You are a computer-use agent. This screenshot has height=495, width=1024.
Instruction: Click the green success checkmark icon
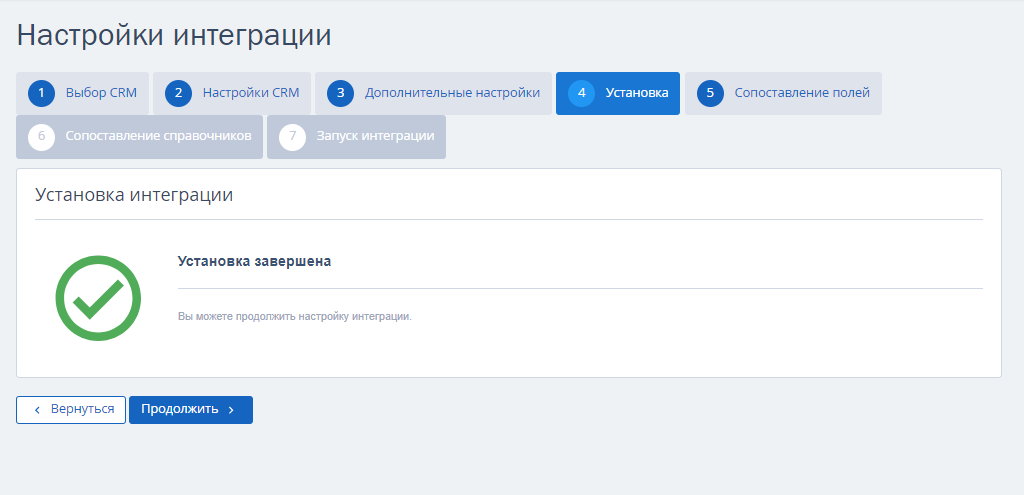click(98, 298)
